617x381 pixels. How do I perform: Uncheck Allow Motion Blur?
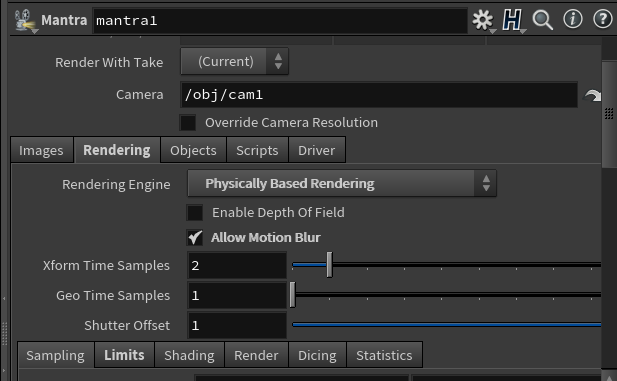click(195, 238)
